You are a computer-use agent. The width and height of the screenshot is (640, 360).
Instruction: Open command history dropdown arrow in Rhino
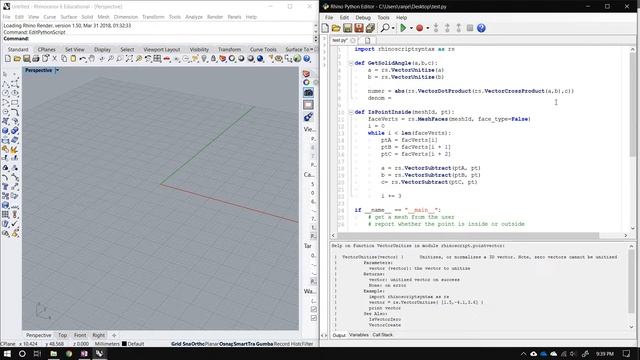click(x=315, y=39)
